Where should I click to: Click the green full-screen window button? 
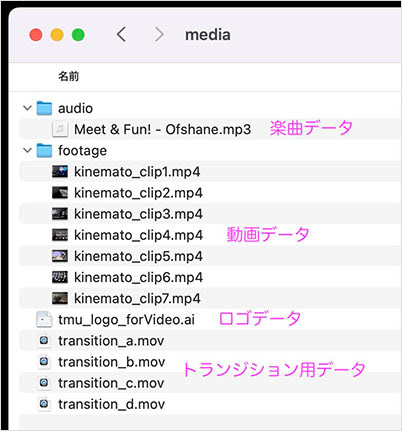pos(78,35)
